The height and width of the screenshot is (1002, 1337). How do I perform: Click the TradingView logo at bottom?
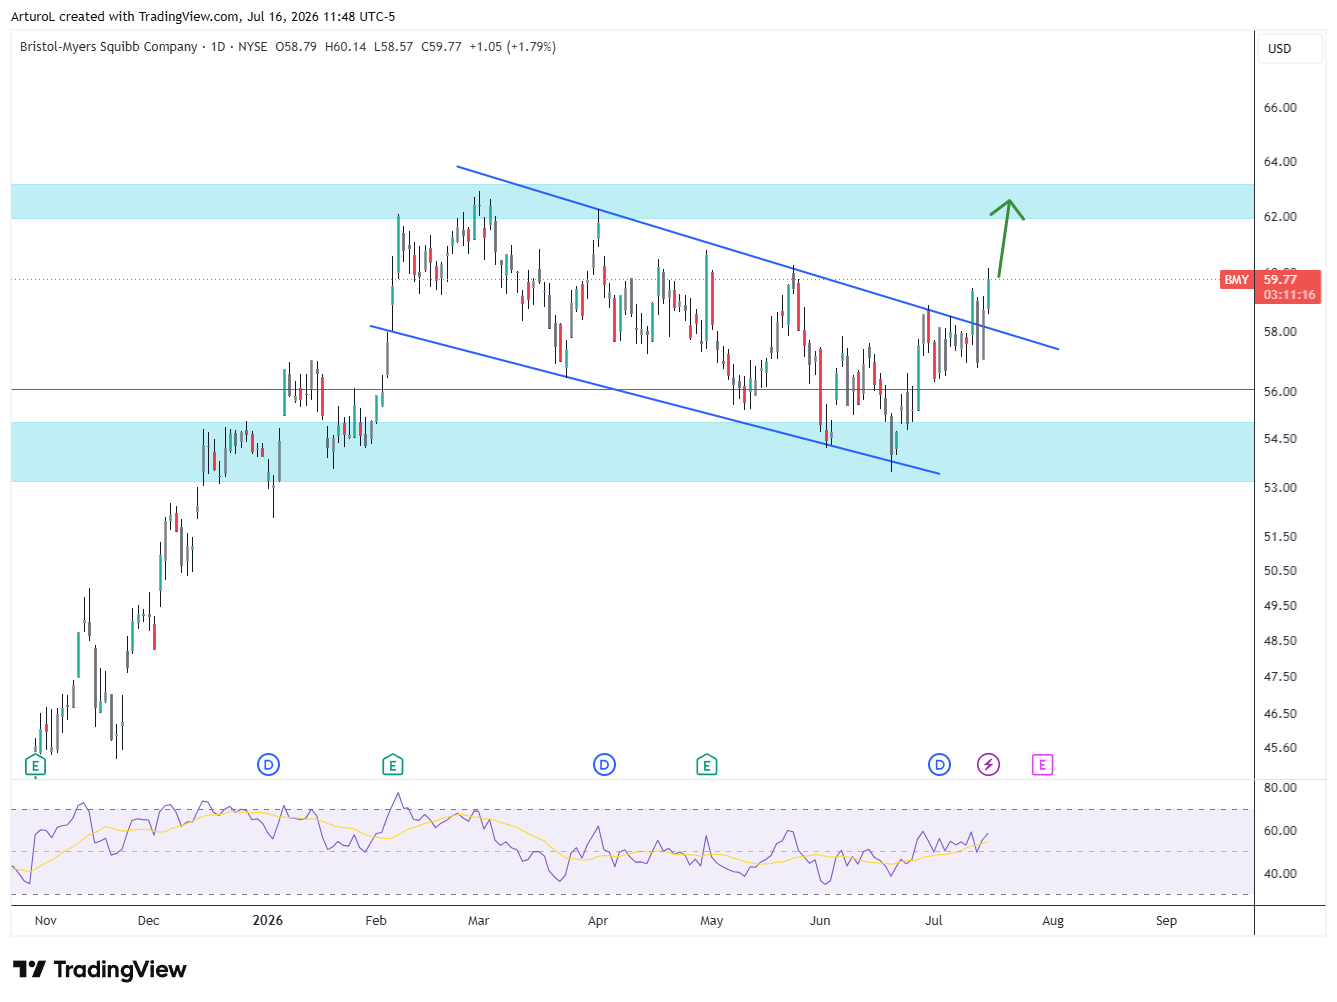100,969
